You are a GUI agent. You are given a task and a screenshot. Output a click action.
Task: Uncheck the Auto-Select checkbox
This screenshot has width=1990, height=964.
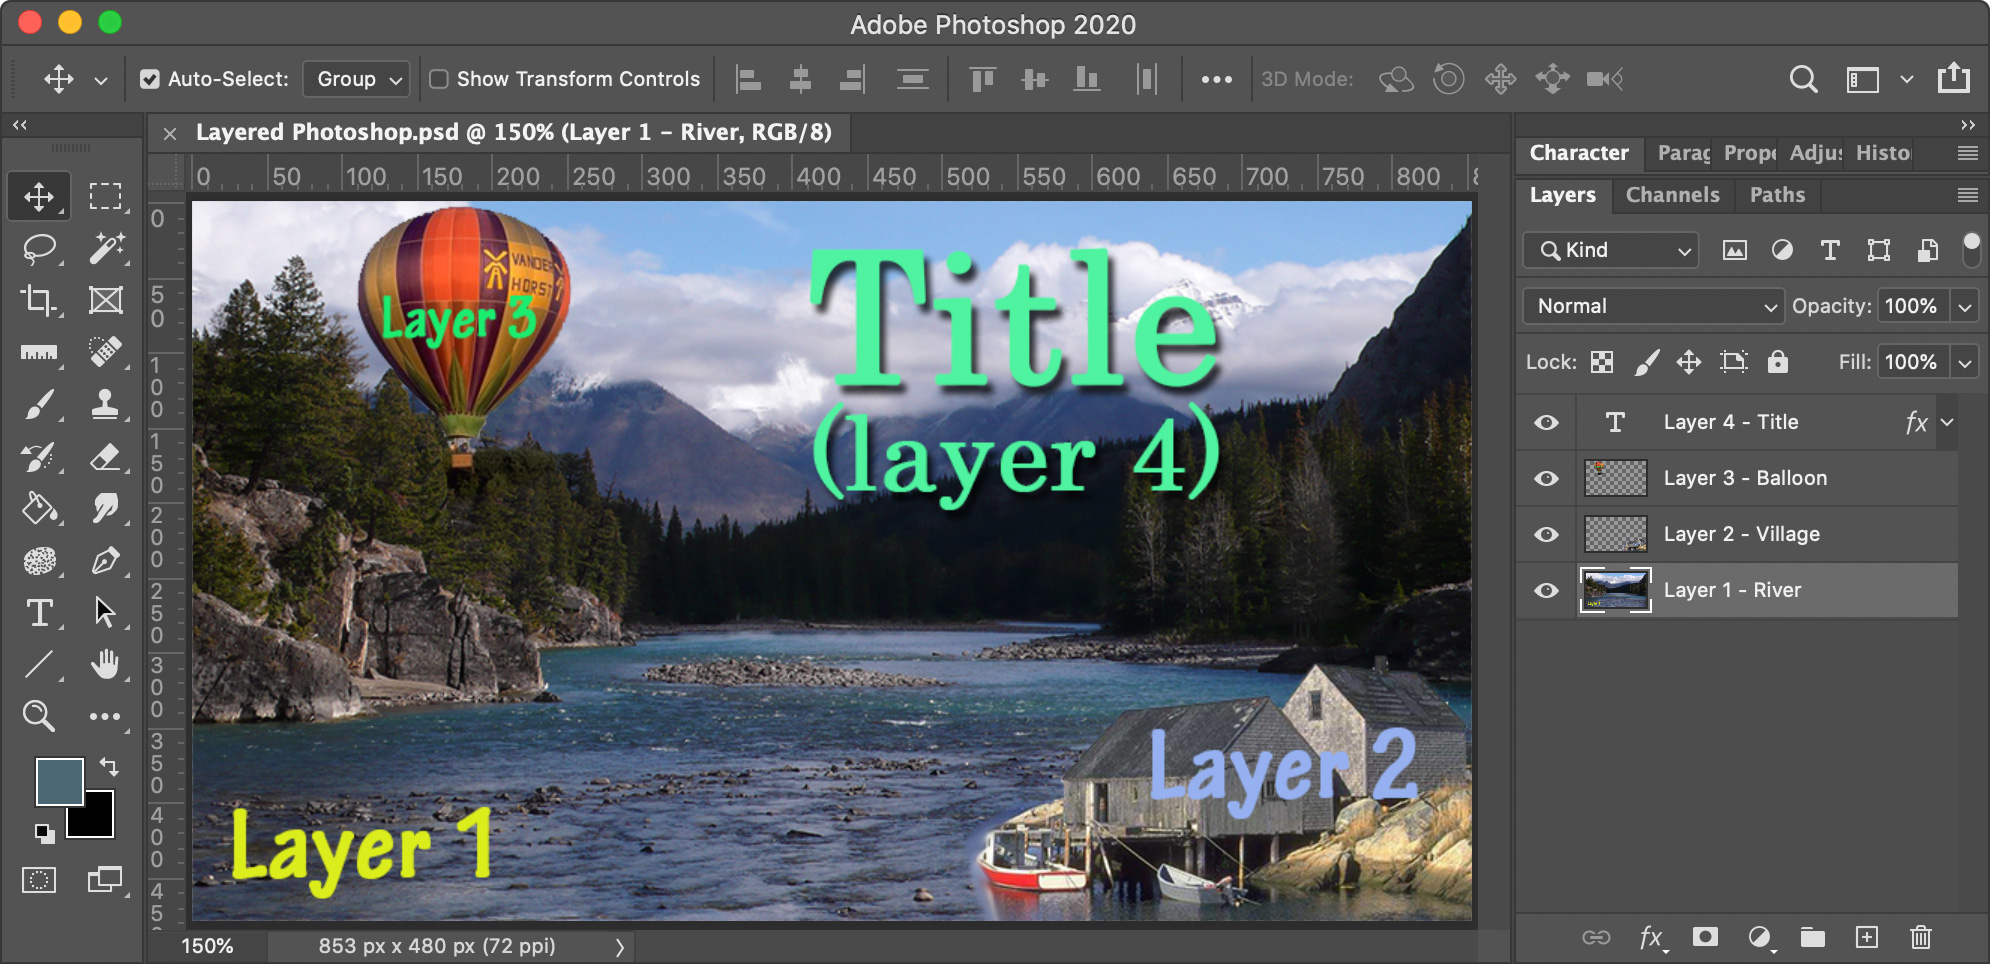pos(150,79)
